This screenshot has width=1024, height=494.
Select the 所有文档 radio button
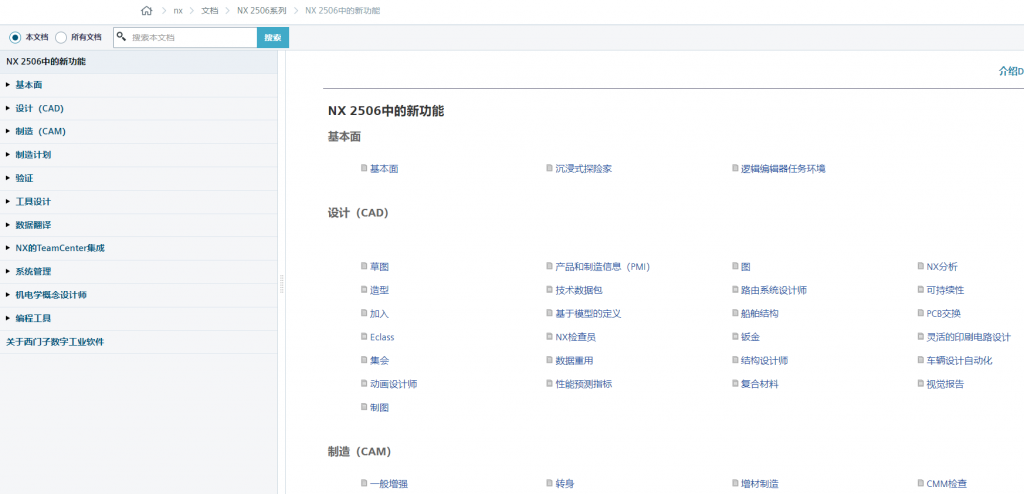coord(61,37)
